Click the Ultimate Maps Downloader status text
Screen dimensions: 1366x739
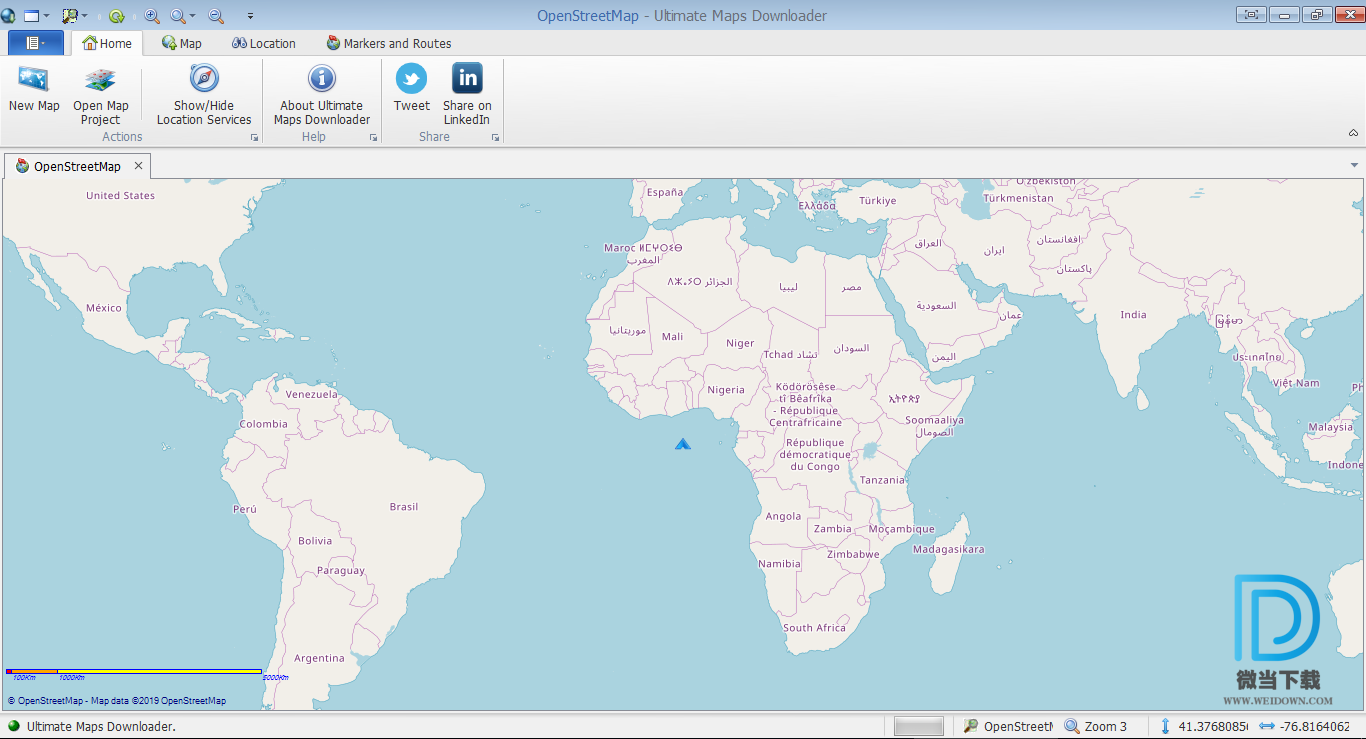click(101, 727)
